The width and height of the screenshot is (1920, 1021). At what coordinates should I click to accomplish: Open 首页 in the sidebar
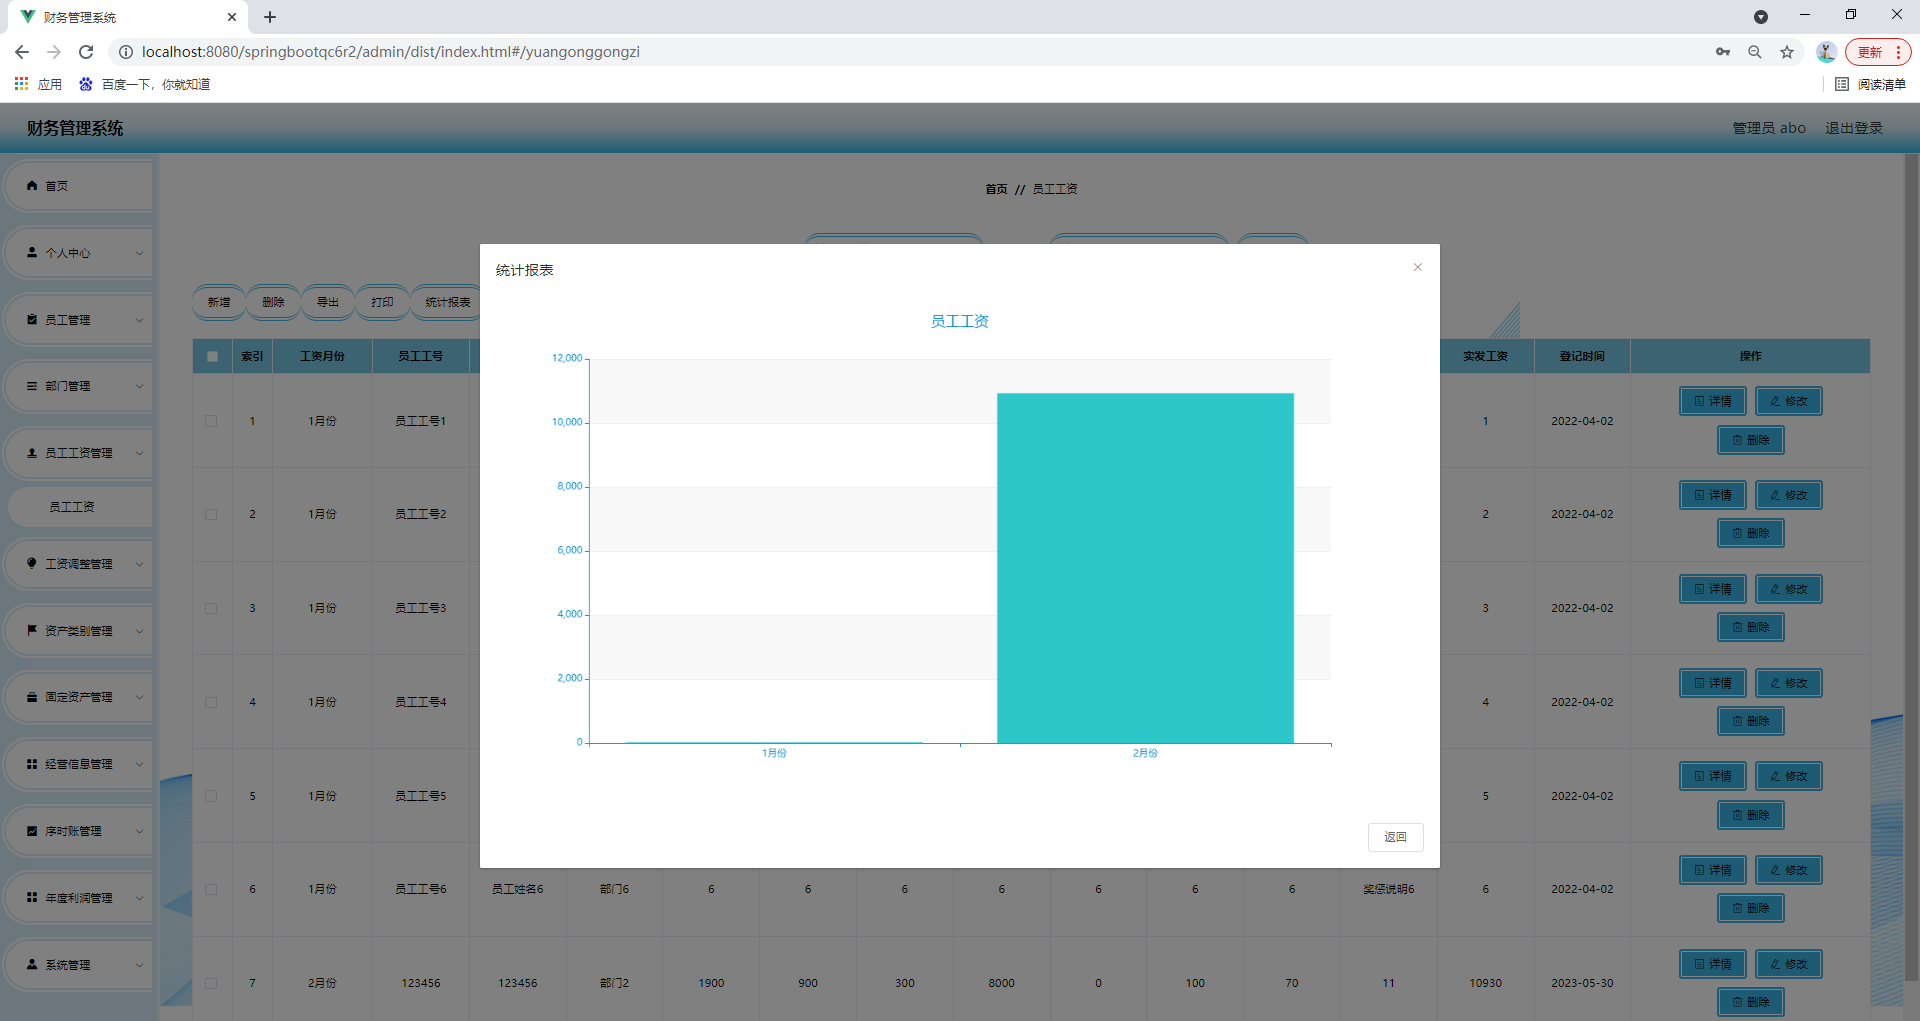pyautogui.click(x=78, y=186)
